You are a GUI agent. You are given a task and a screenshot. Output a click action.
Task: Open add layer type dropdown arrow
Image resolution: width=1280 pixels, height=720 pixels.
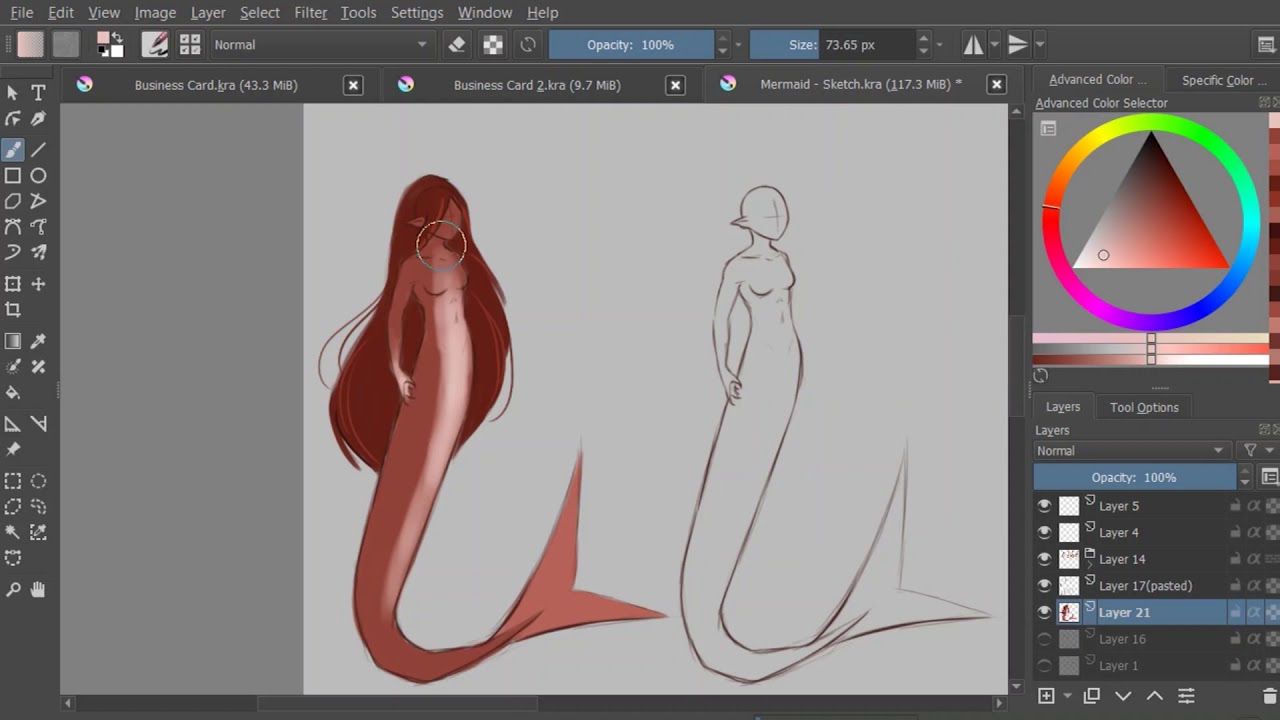pos(1067,696)
